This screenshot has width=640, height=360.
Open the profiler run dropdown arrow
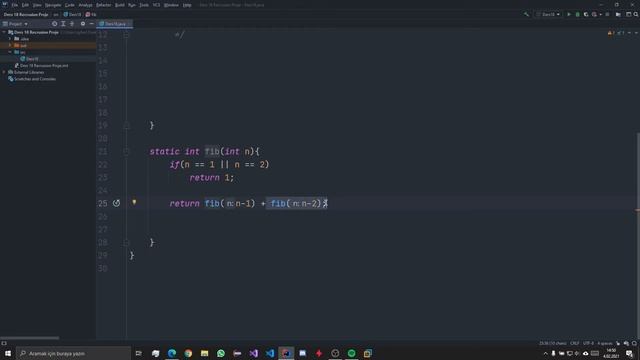(600, 14)
